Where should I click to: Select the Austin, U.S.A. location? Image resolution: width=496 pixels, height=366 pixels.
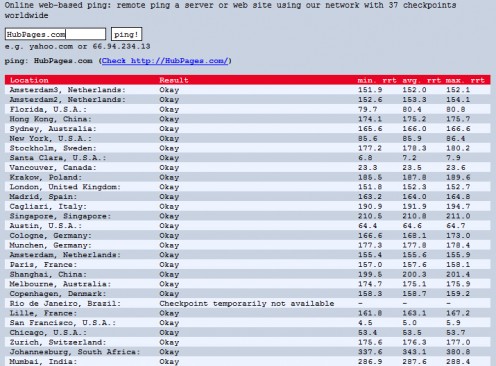(x=46, y=226)
